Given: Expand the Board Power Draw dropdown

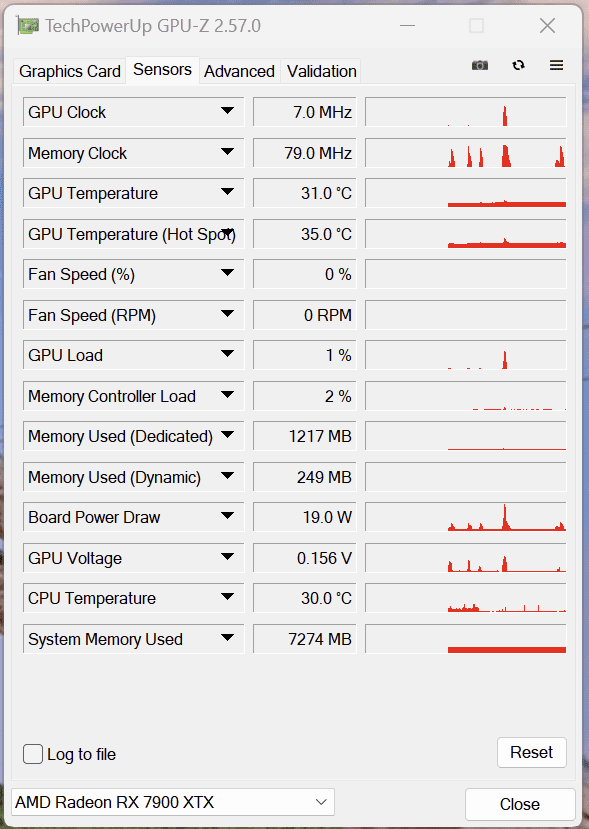Looking at the screenshot, I should 227,516.
